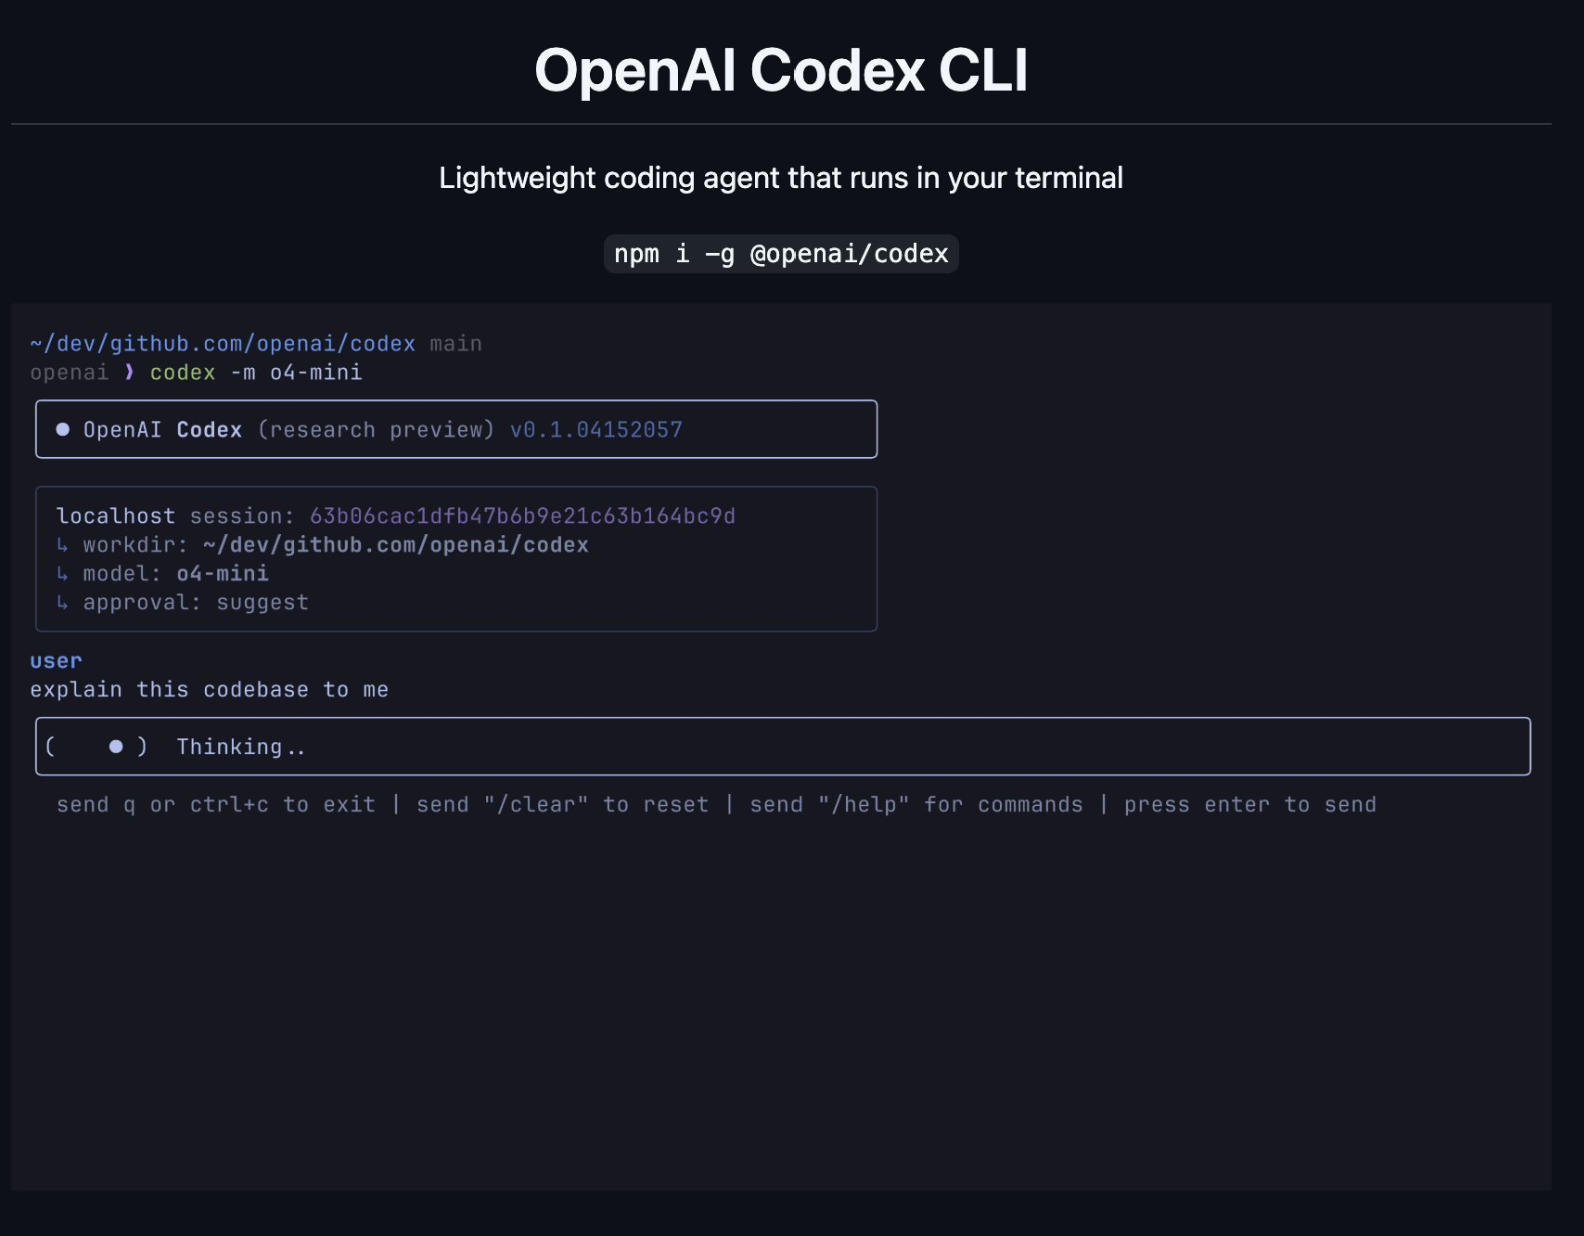Image resolution: width=1584 pixels, height=1236 pixels.
Task: Click the "session:" label
Action: coord(243,516)
